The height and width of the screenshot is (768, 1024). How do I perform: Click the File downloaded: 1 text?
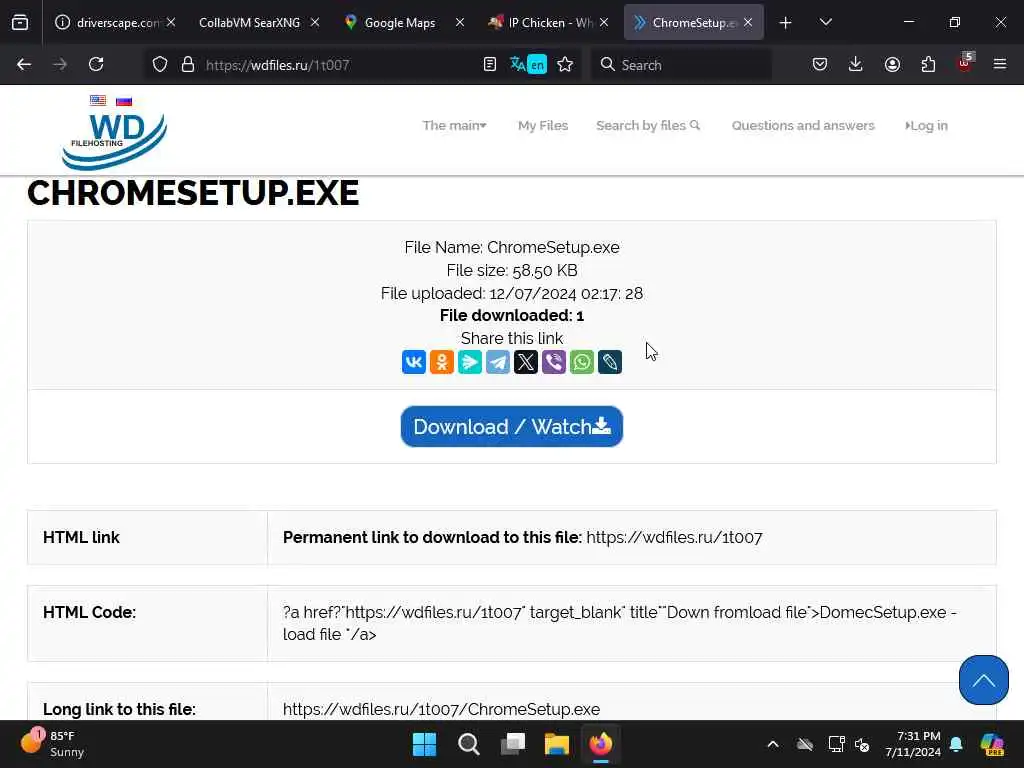[x=511, y=315]
